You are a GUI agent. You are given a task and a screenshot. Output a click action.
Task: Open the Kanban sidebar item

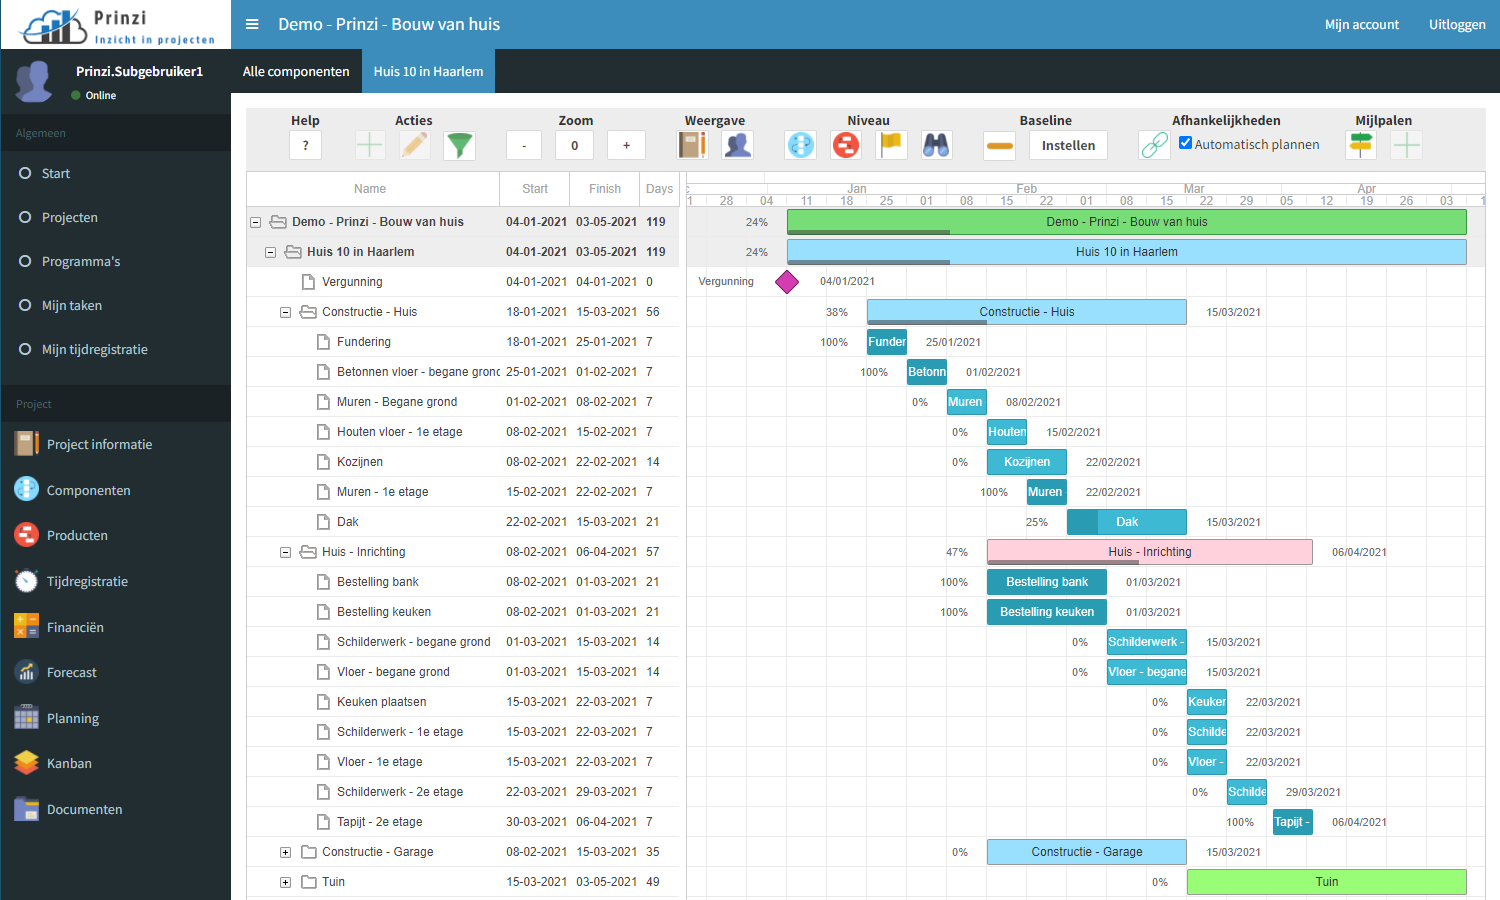(69, 764)
